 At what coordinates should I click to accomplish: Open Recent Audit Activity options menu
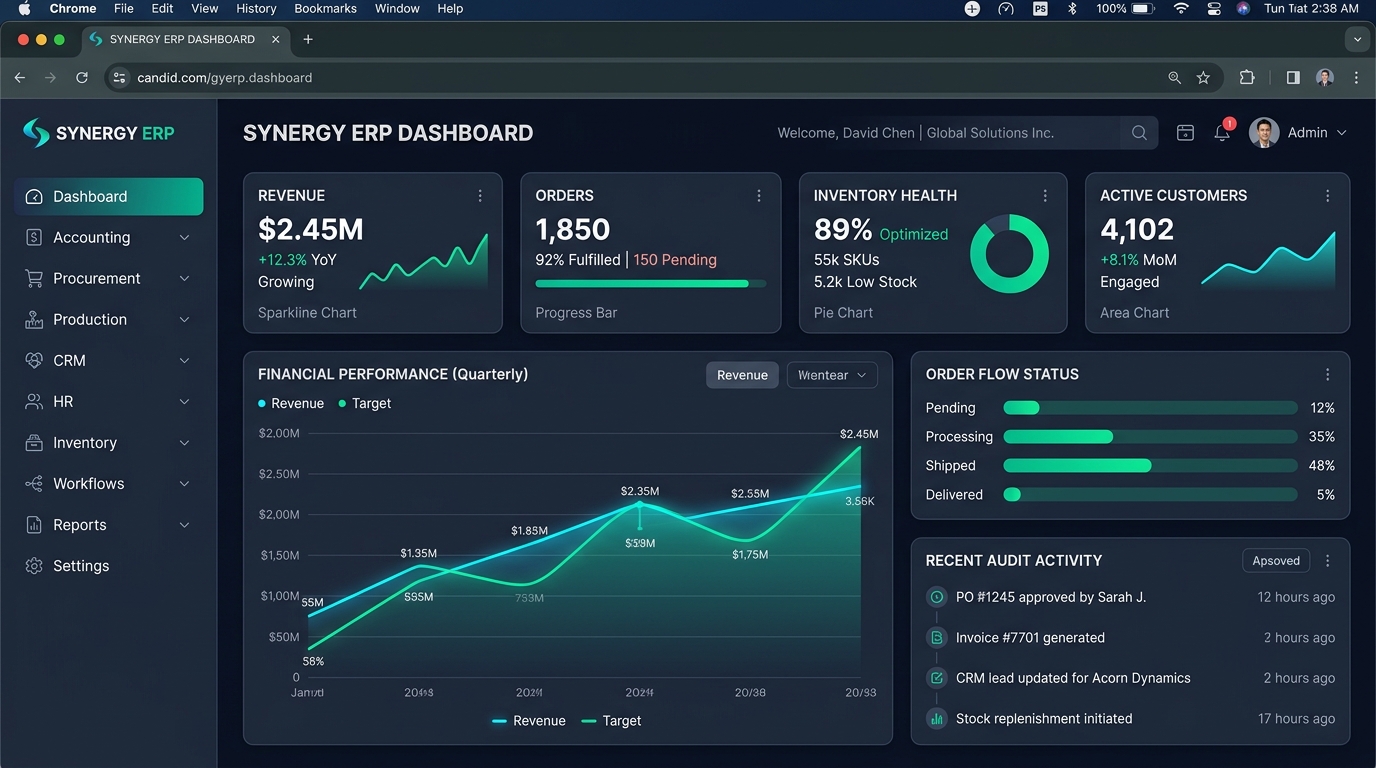click(1328, 561)
